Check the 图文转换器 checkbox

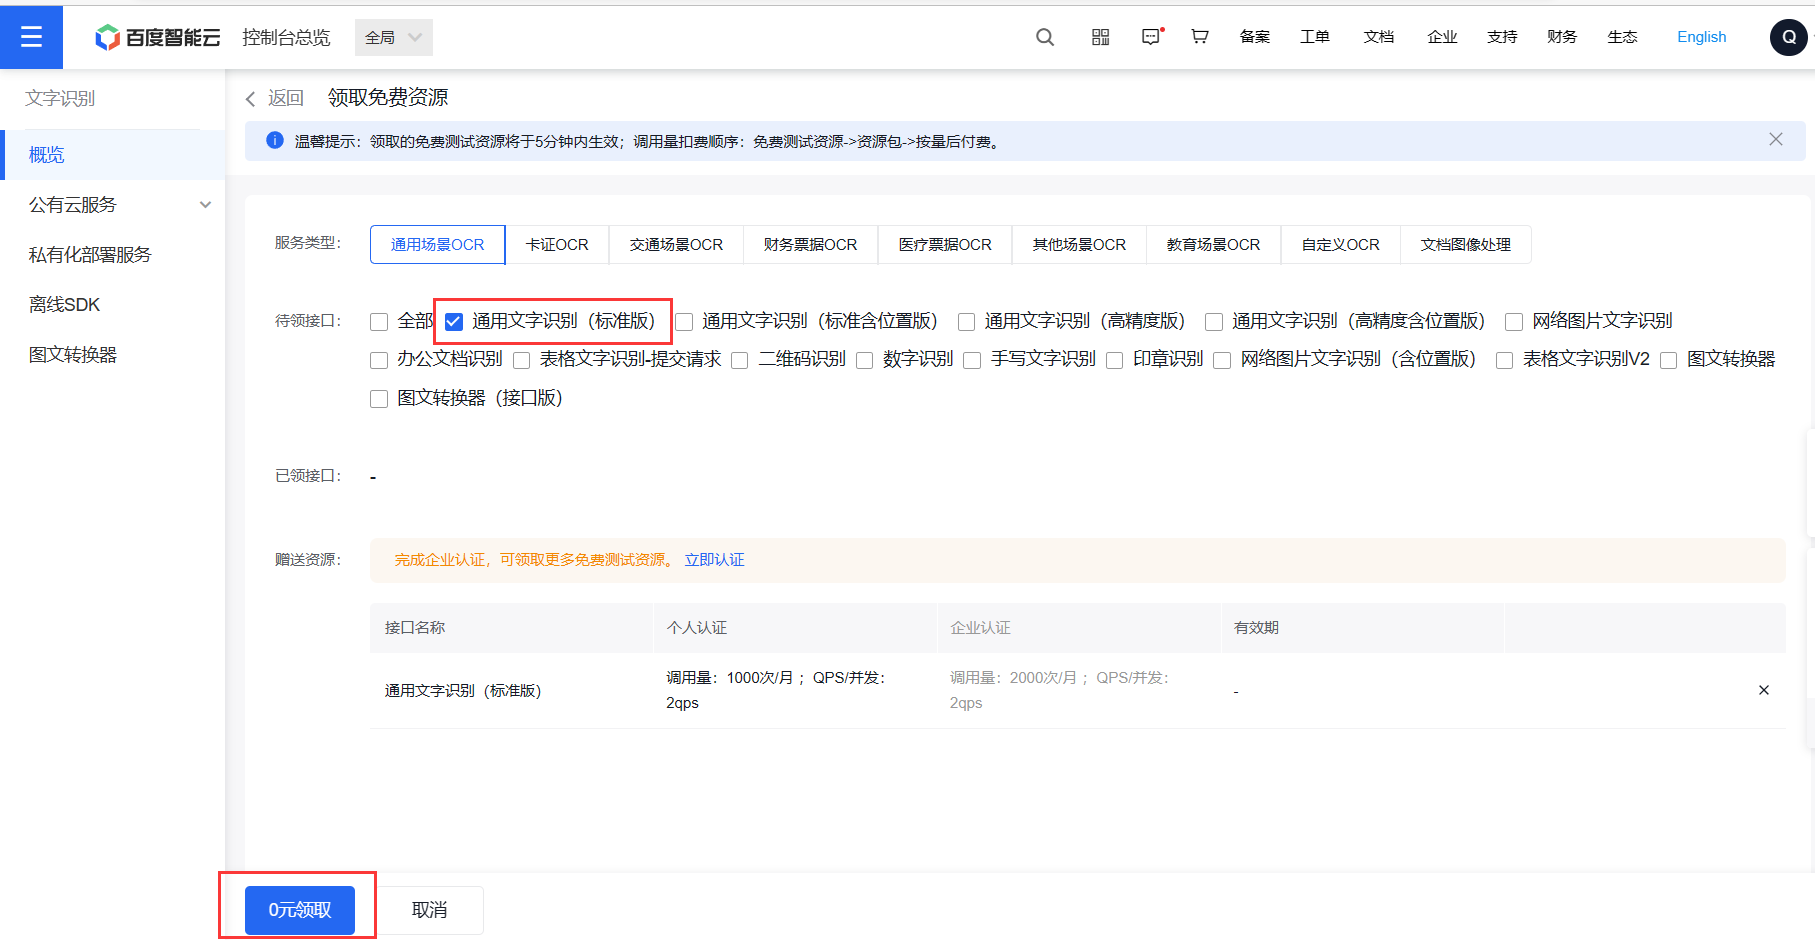tap(1669, 360)
